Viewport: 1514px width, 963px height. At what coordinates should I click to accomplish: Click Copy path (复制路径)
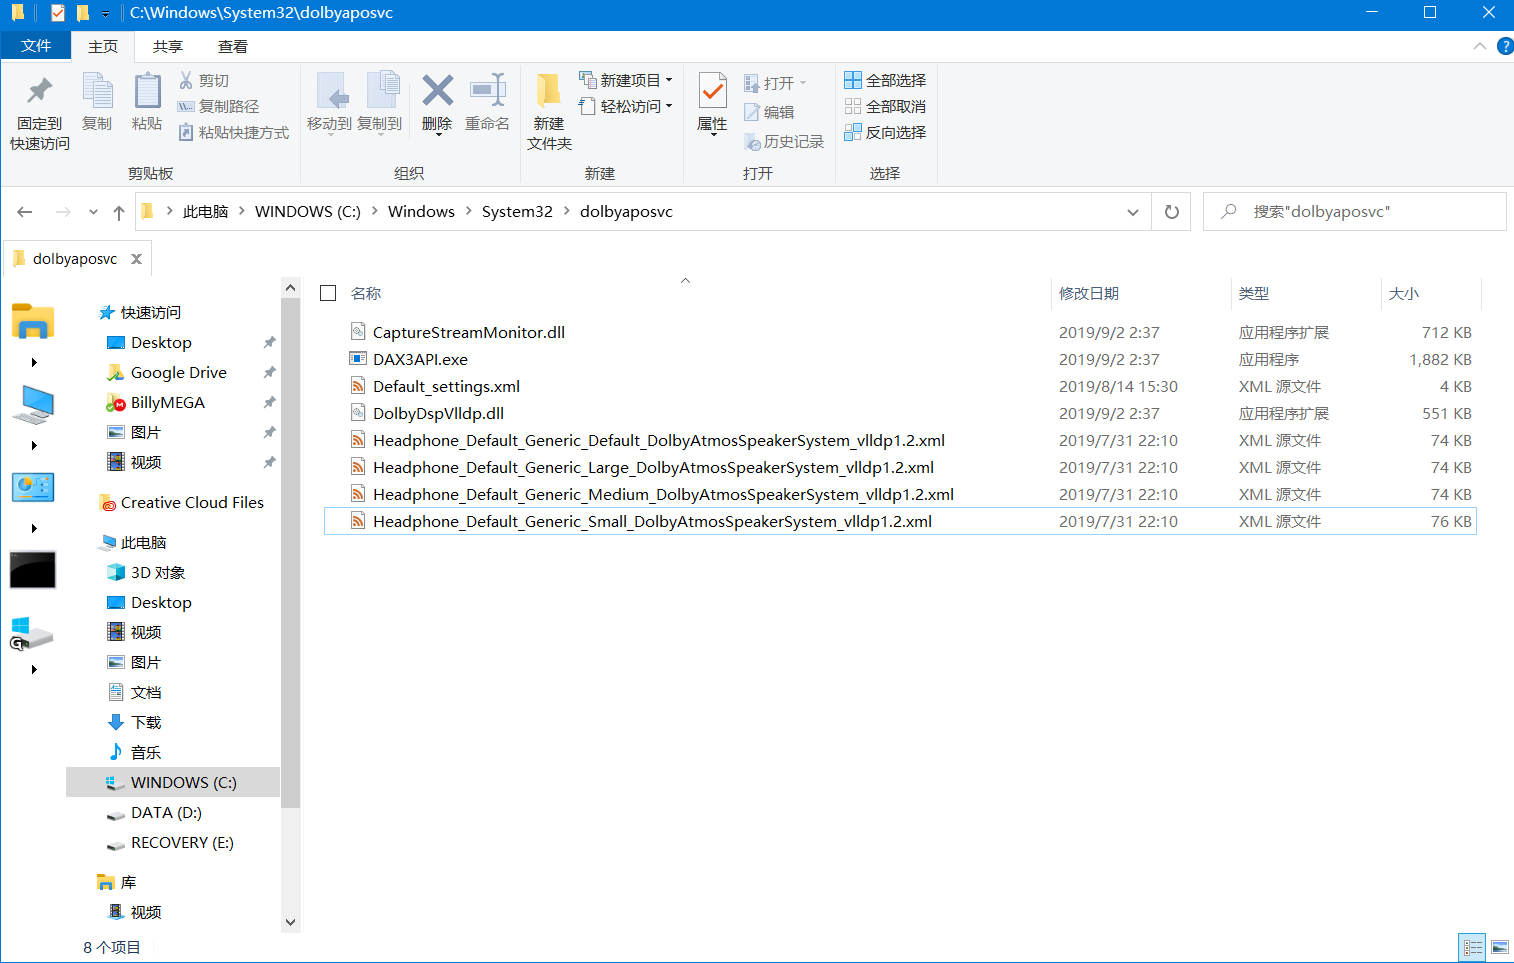218,106
